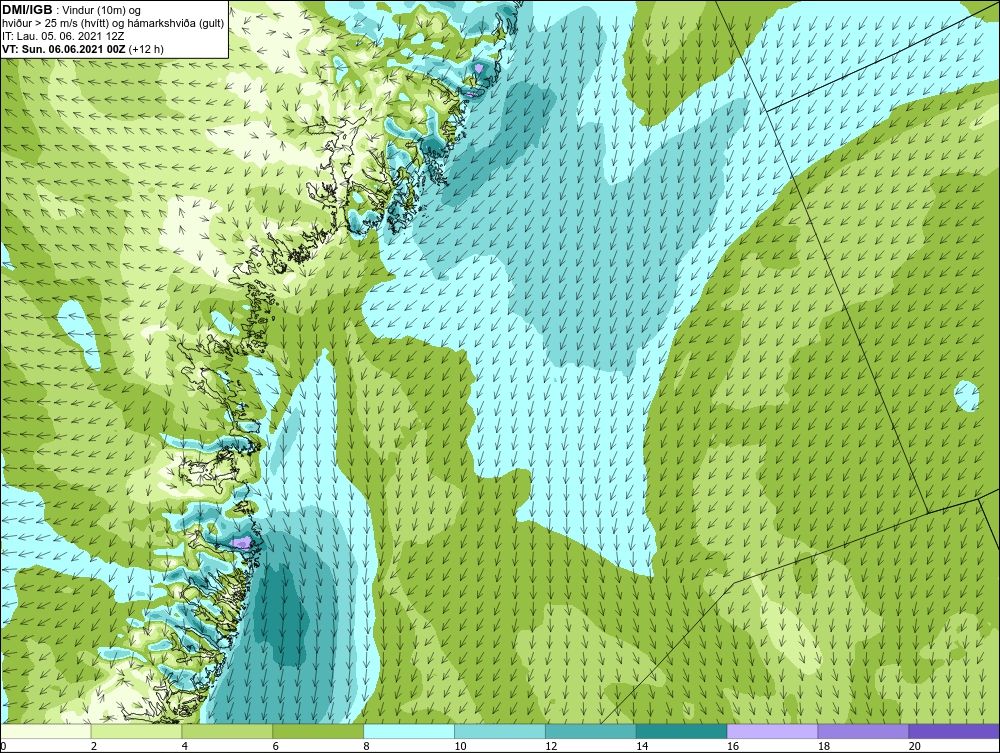Click the light green 2–4 m/s legend swatch
Viewport: 1000px width, 753px height.
136,731
